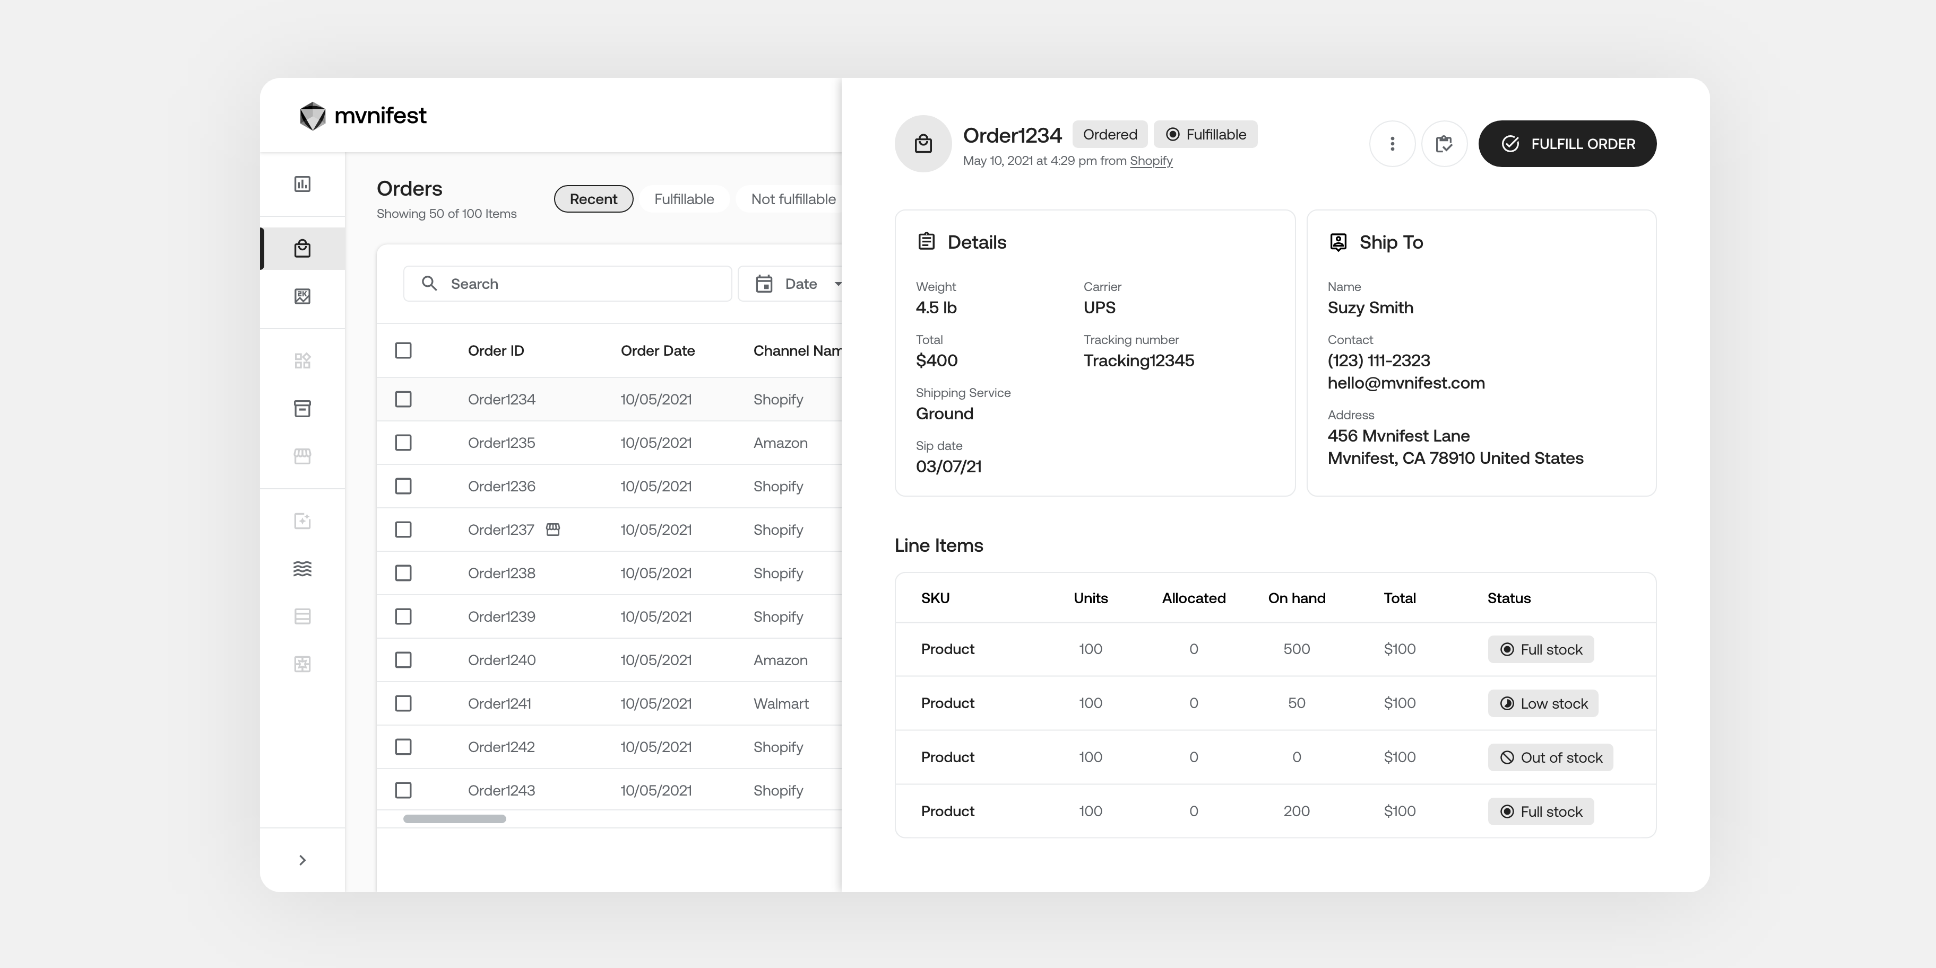Click the storefront icon beside Order1237
The width and height of the screenshot is (1936, 968).
[x=553, y=529]
